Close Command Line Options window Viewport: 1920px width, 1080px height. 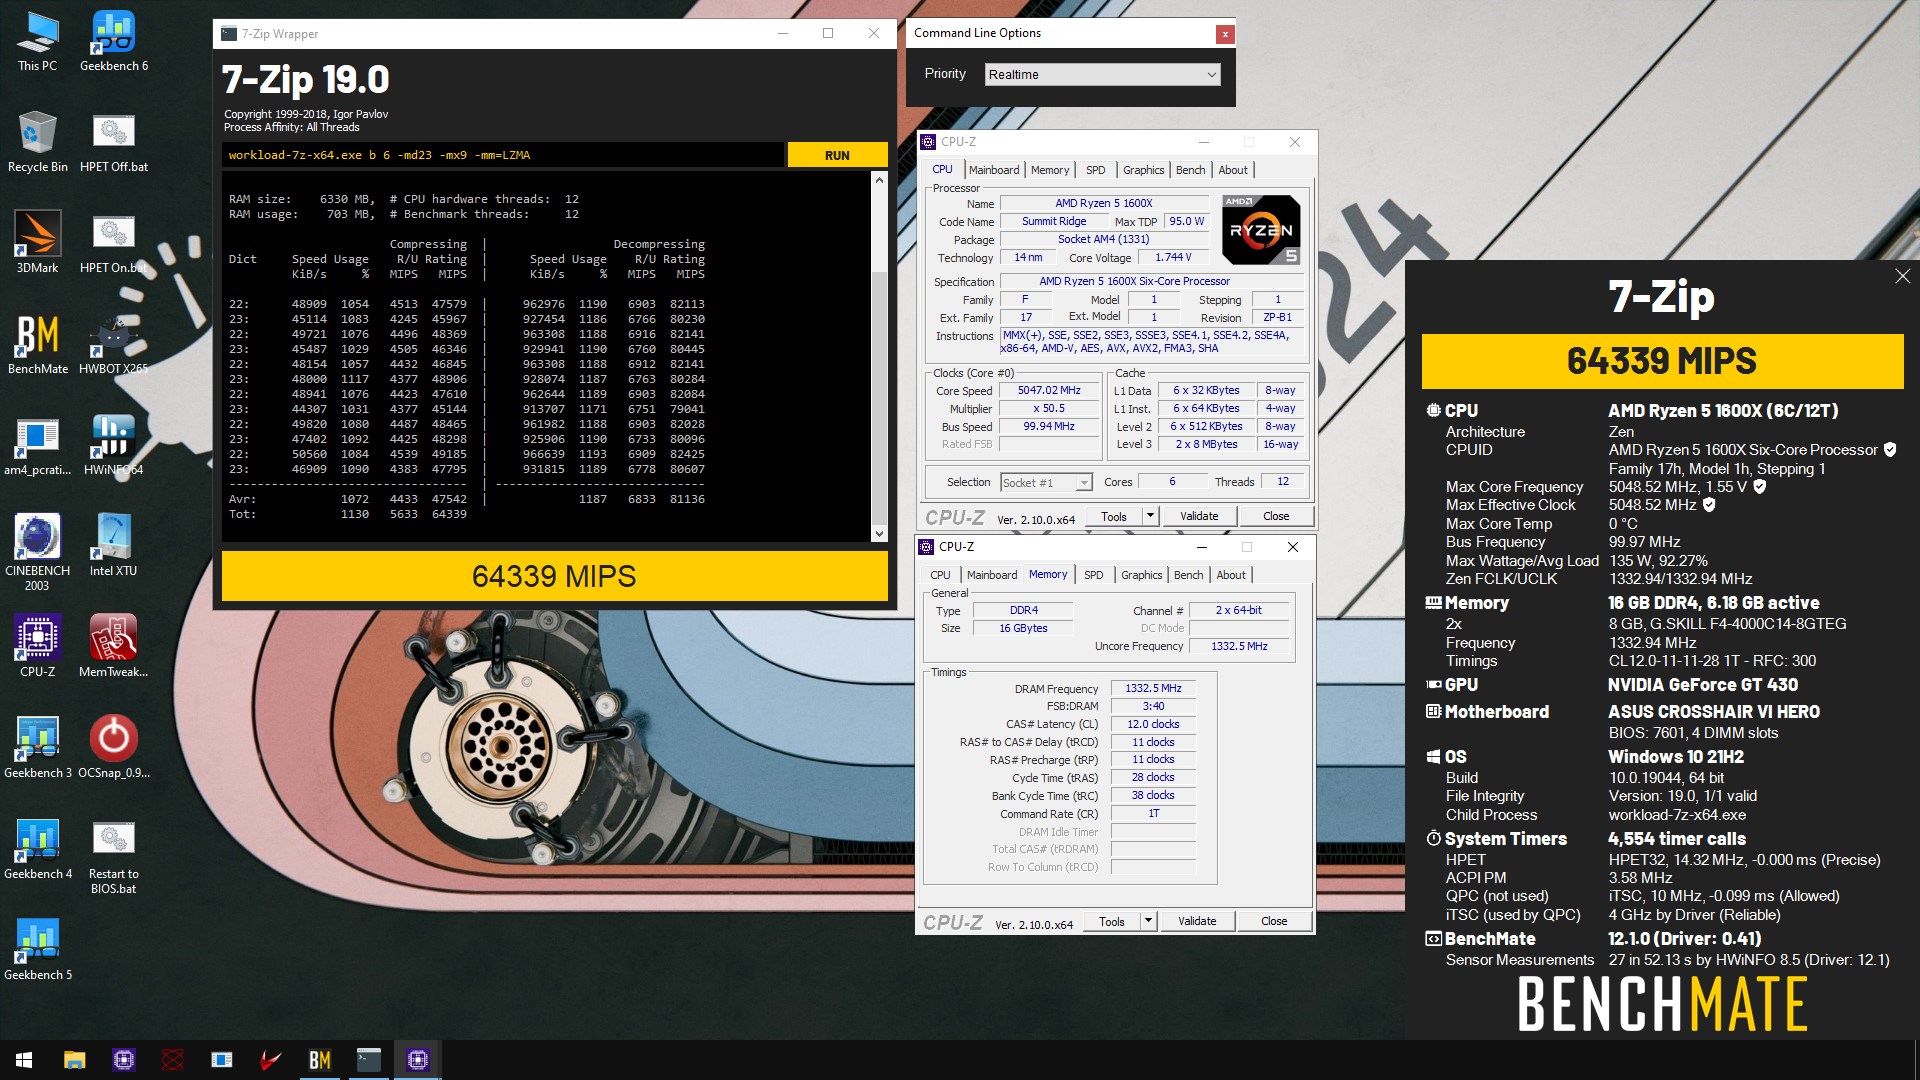pos(1224,34)
